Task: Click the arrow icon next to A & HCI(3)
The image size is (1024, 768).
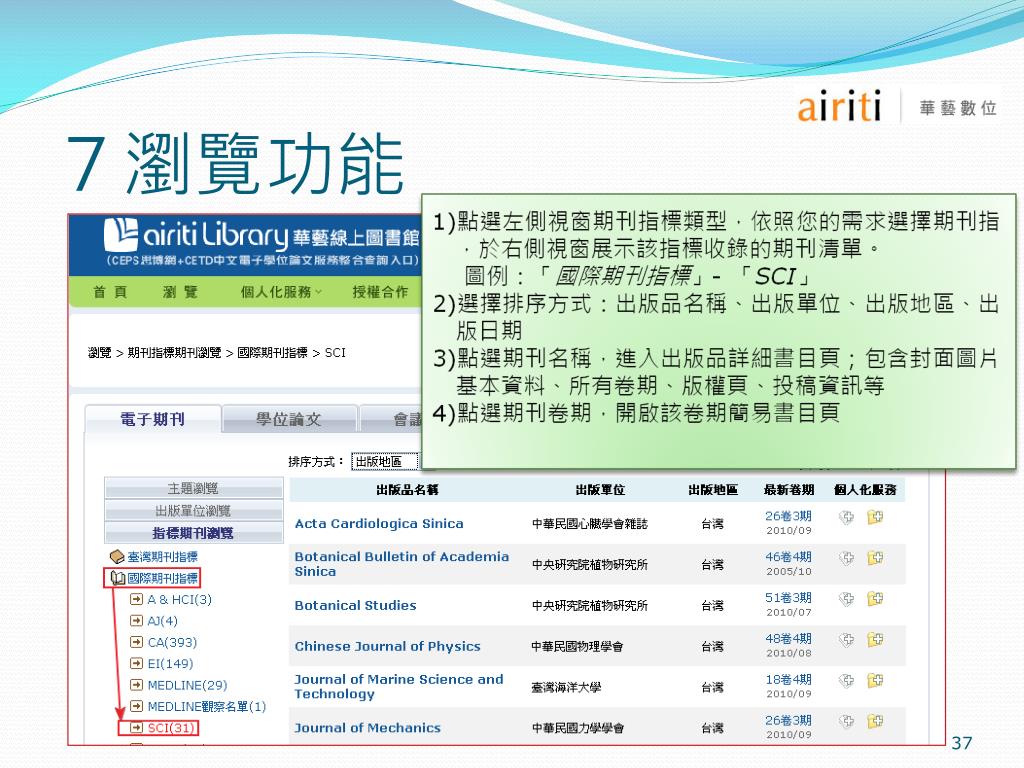Action: point(136,600)
